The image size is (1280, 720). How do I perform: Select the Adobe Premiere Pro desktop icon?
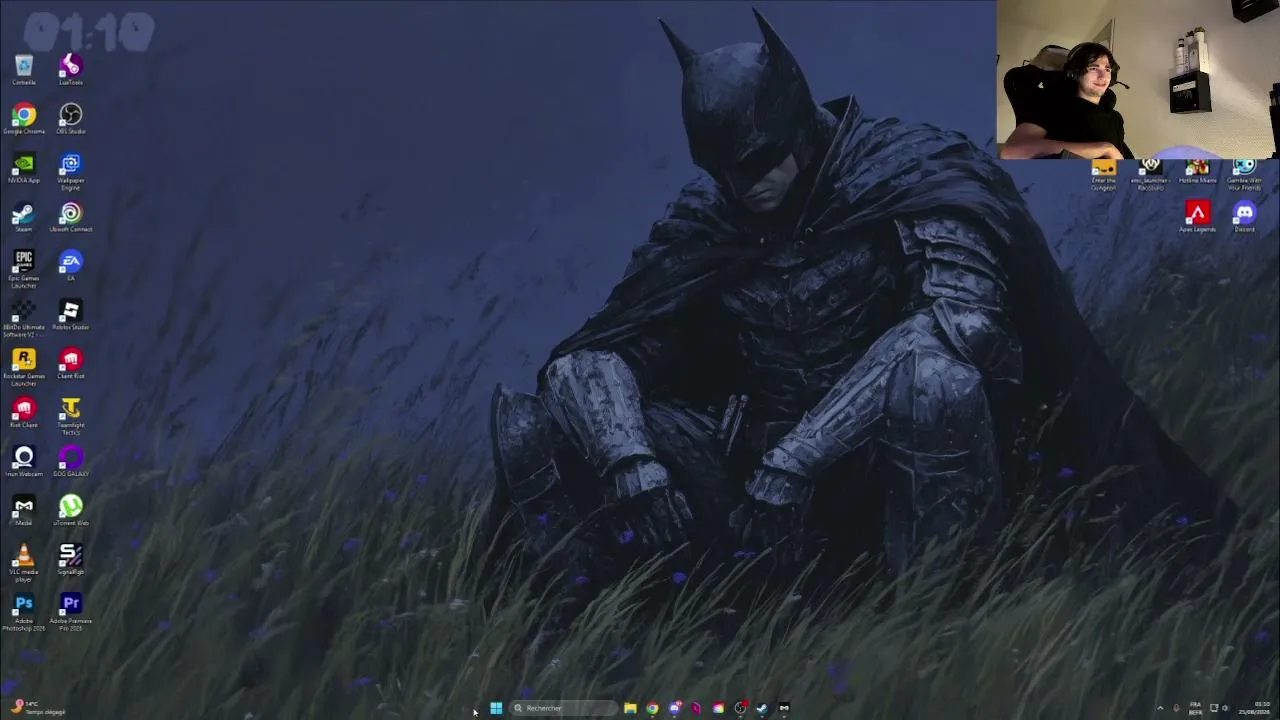pyautogui.click(x=70, y=612)
